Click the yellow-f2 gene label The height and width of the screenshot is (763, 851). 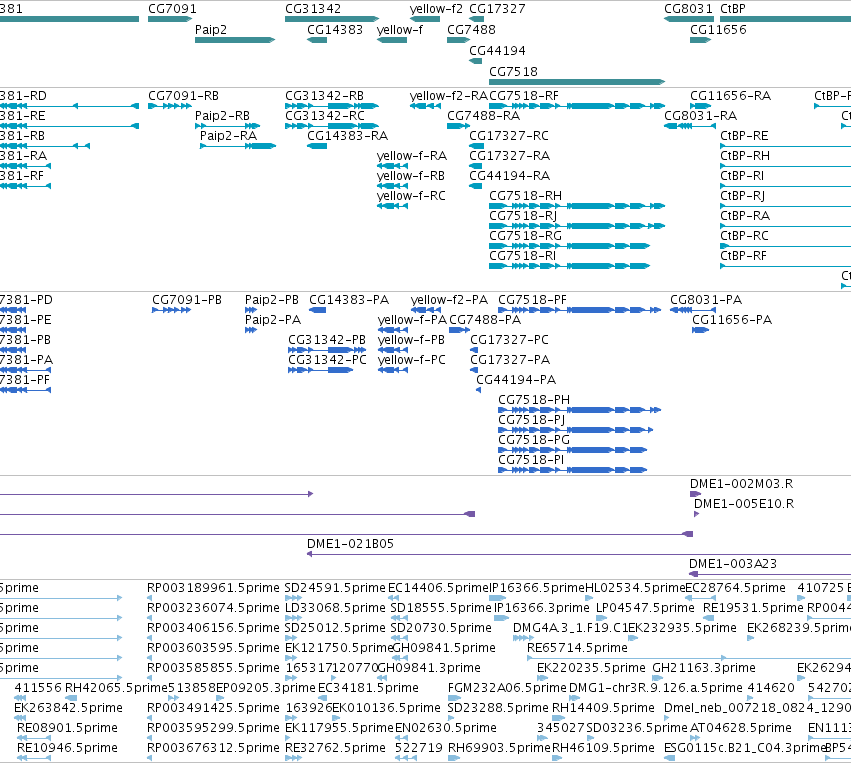click(436, 9)
